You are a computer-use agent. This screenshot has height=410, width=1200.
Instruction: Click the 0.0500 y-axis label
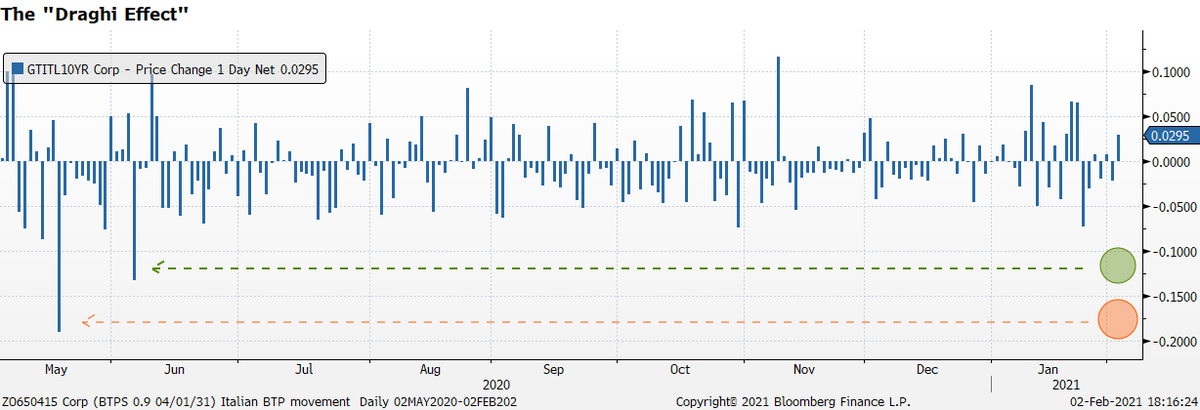(x=1173, y=117)
